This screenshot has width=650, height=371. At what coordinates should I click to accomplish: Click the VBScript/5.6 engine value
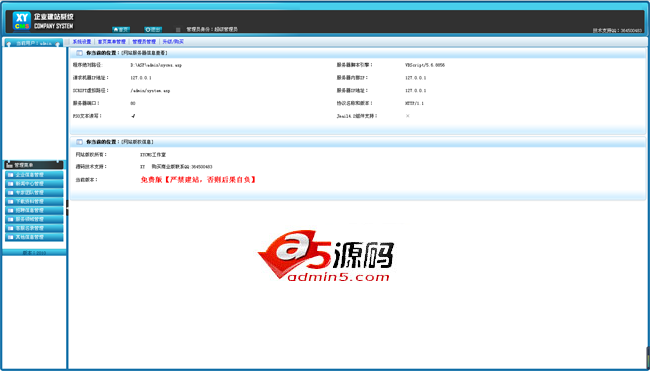(x=425, y=65)
